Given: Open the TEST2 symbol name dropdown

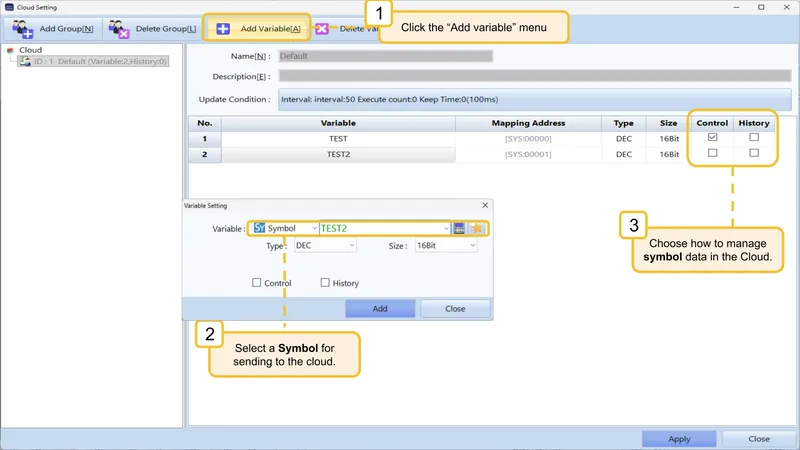Looking at the screenshot, I should 446,228.
